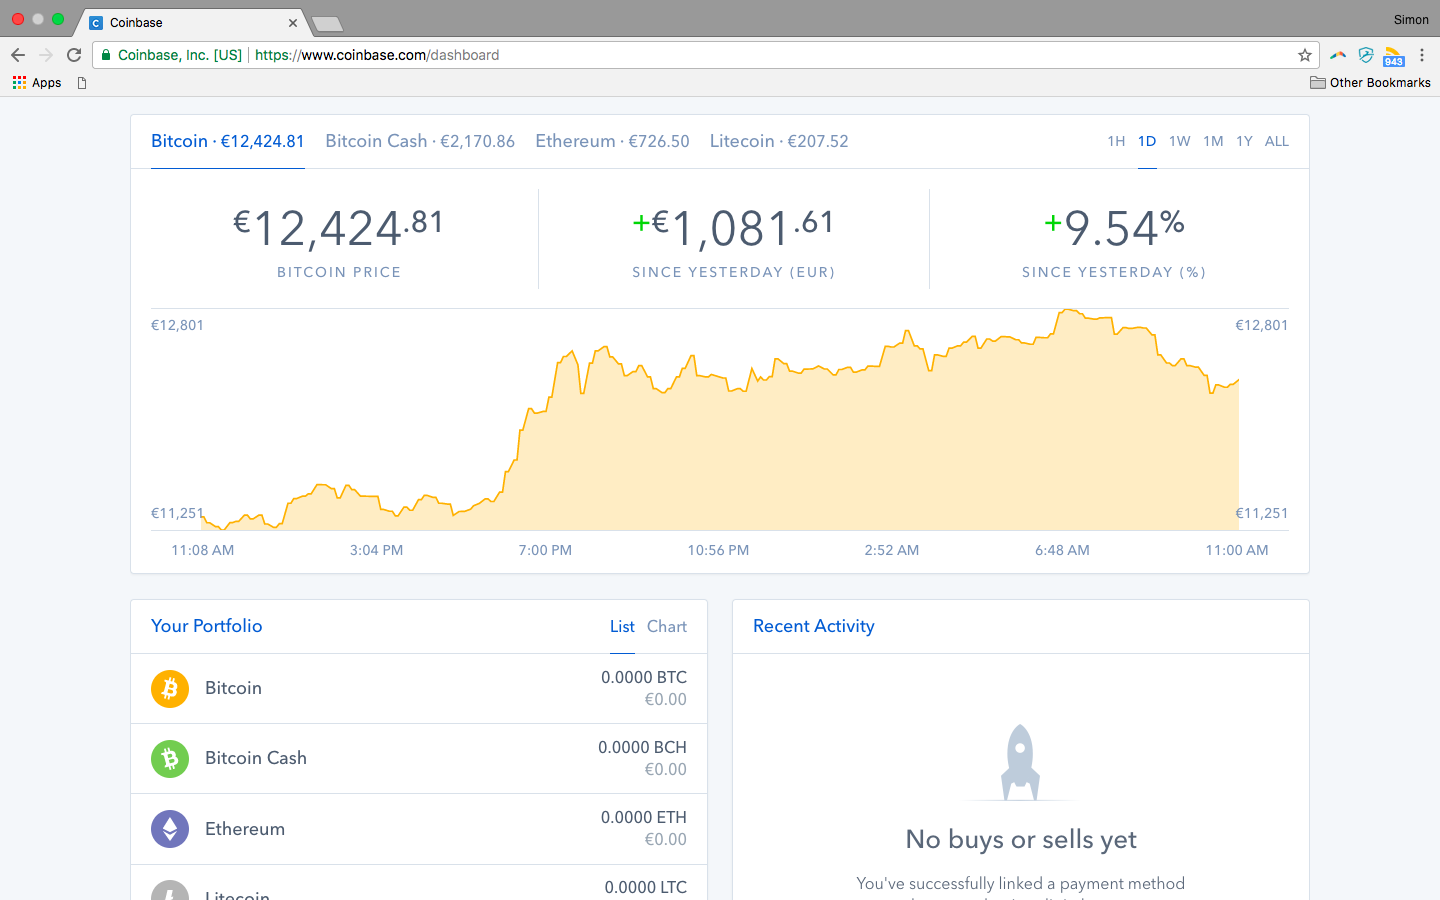Click the shield extension icon in toolbar
Image resolution: width=1440 pixels, height=900 pixels.
(x=1366, y=55)
